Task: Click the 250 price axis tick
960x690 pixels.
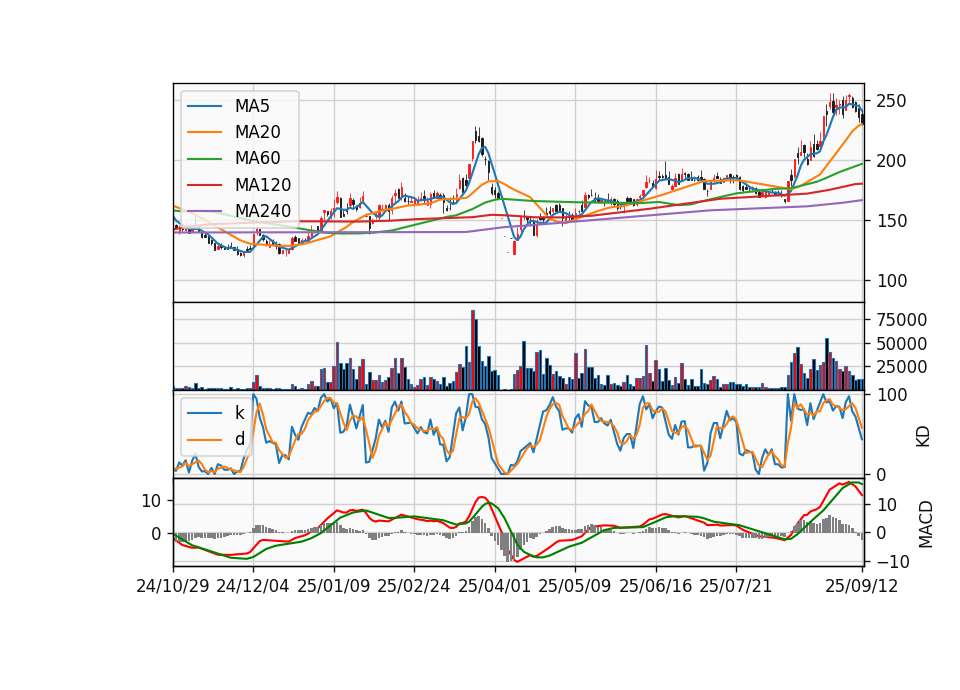Action: 891,101
